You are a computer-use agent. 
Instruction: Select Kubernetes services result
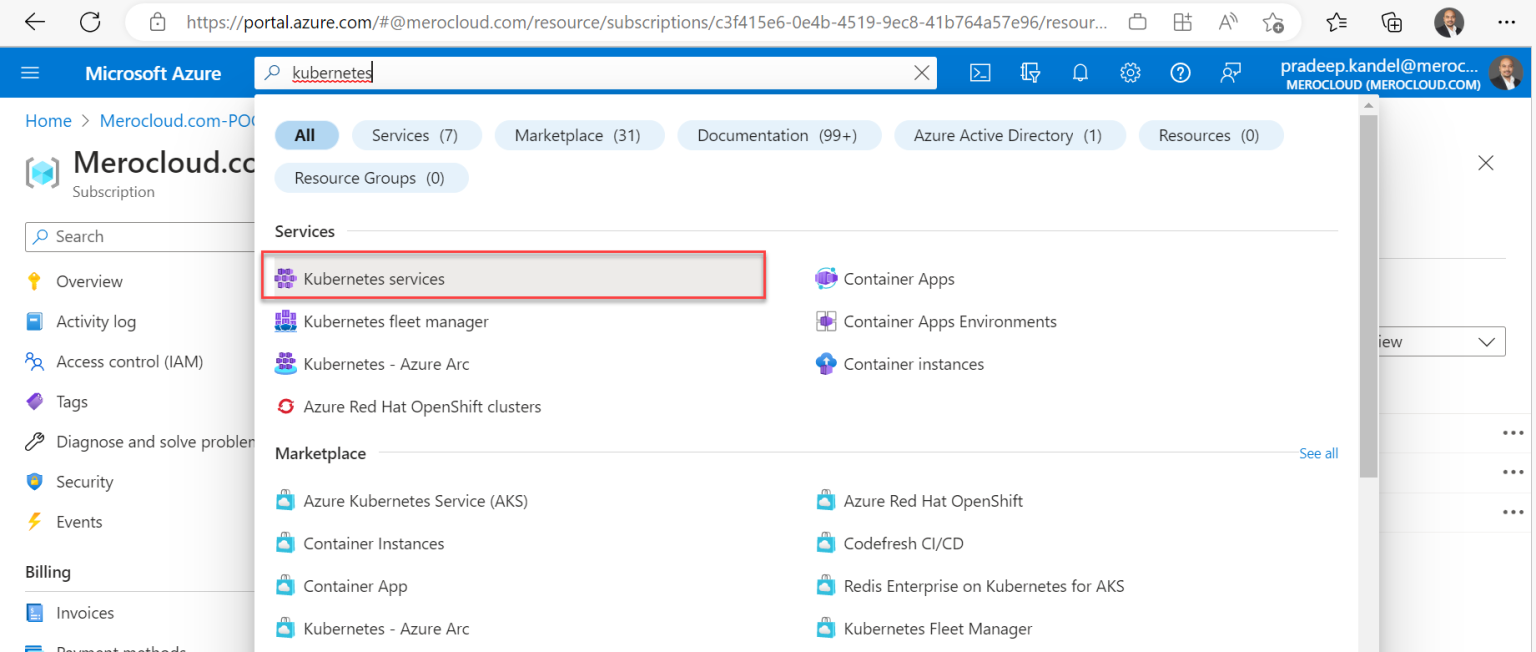374,279
